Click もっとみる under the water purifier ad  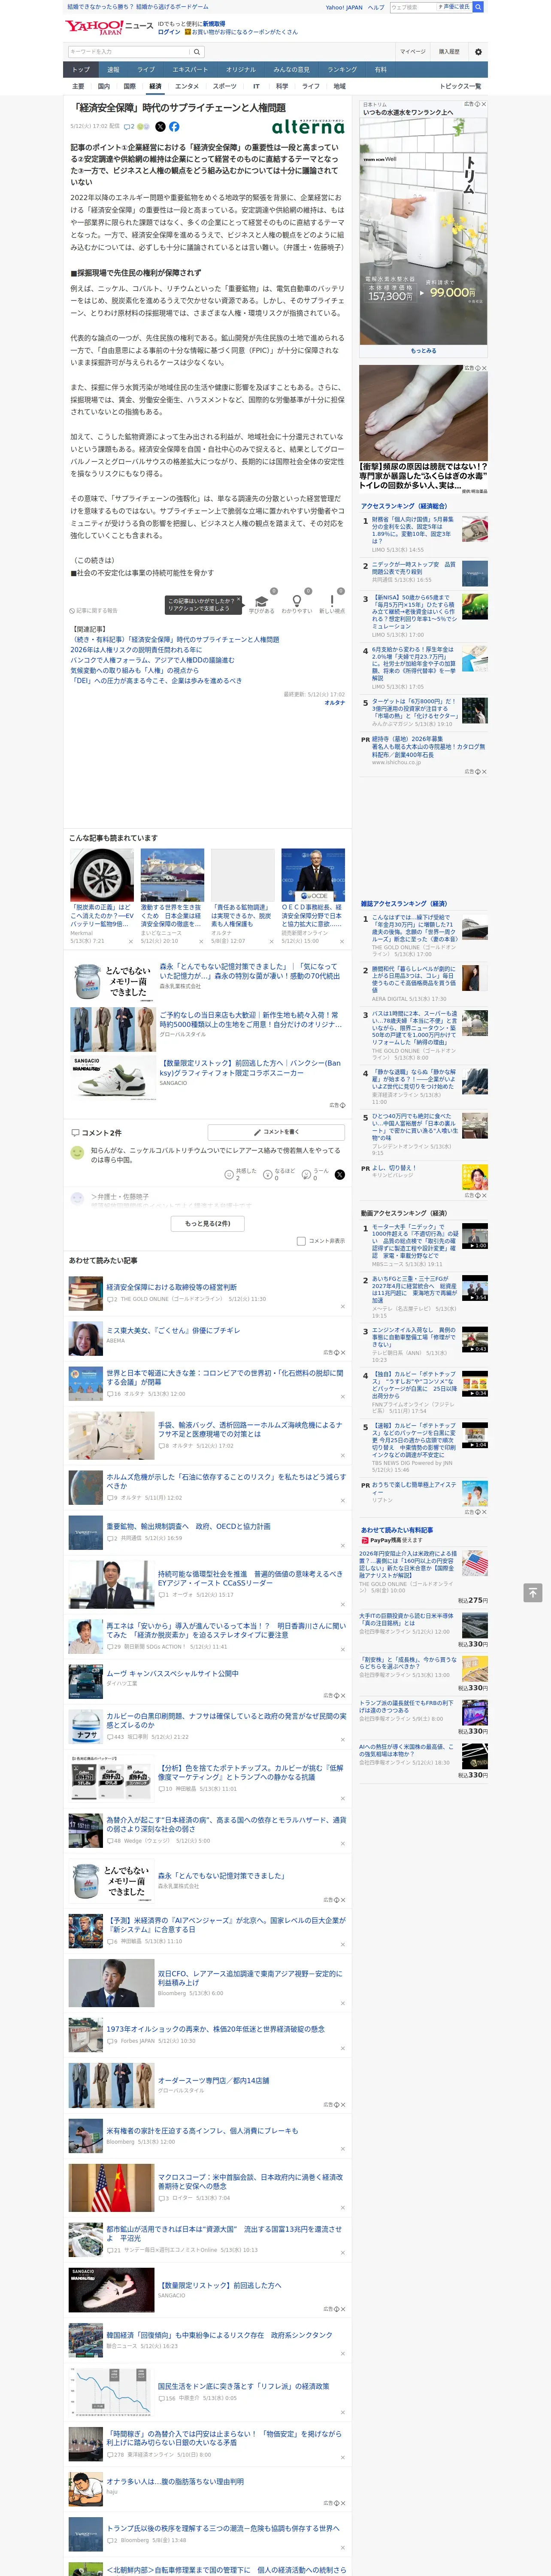pyautogui.click(x=423, y=351)
